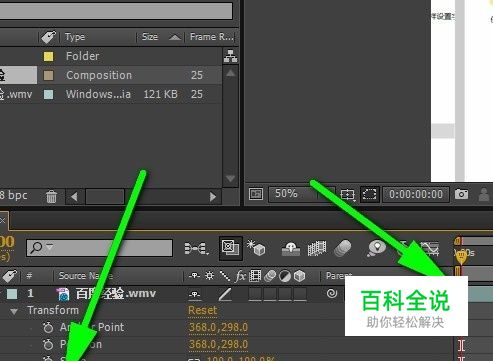Viewport: 493px width, 361px height.
Task: Click the Frame R... column header
Action: 211,37
